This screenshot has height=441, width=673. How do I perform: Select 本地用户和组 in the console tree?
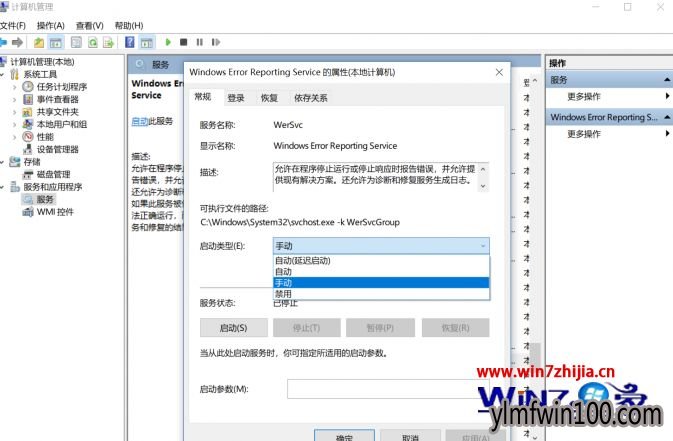[62, 124]
